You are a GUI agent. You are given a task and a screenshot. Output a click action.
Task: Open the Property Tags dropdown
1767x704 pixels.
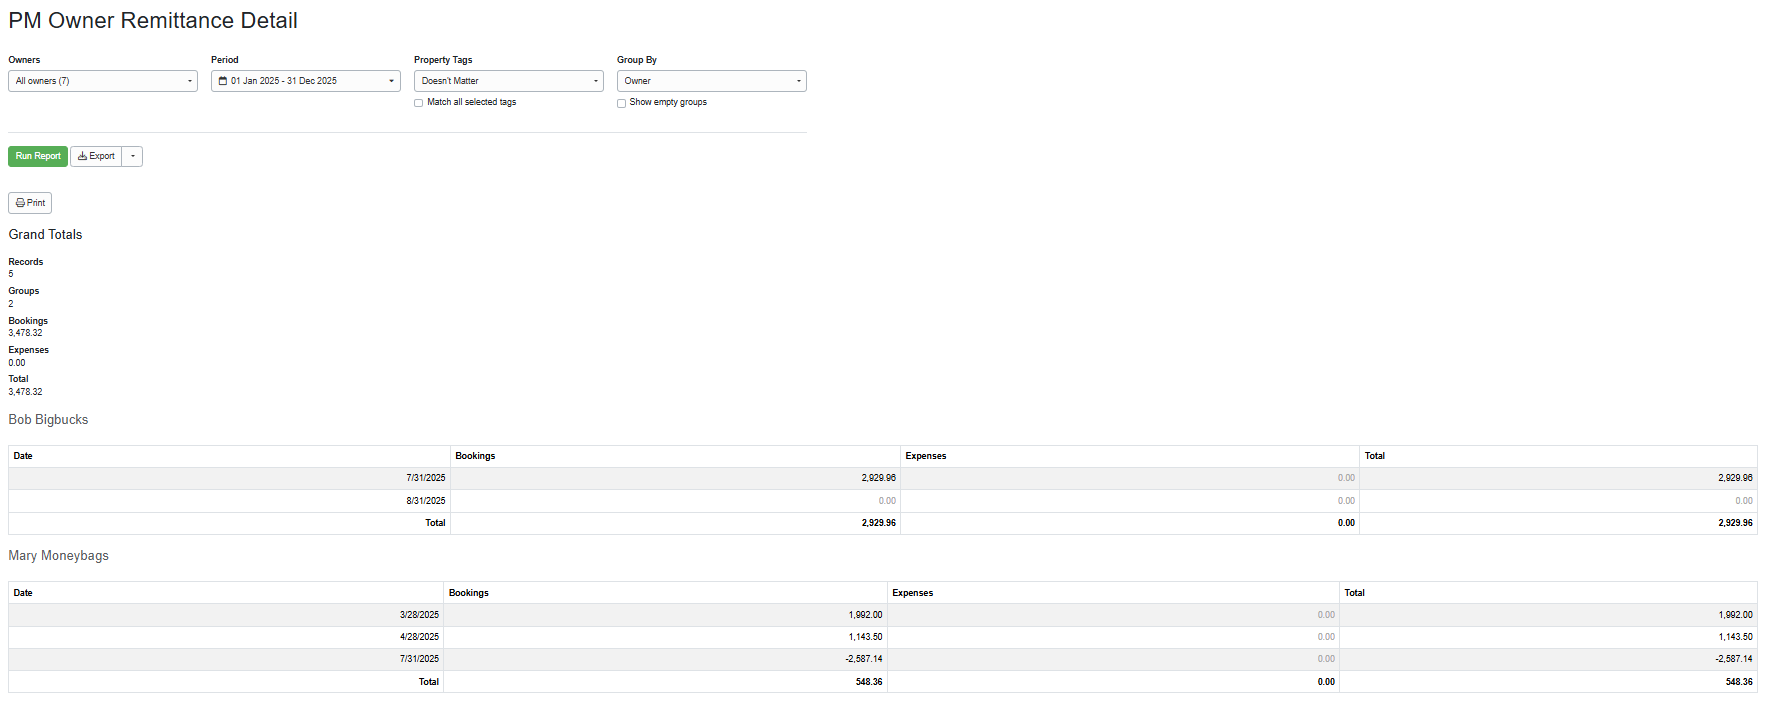509,81
